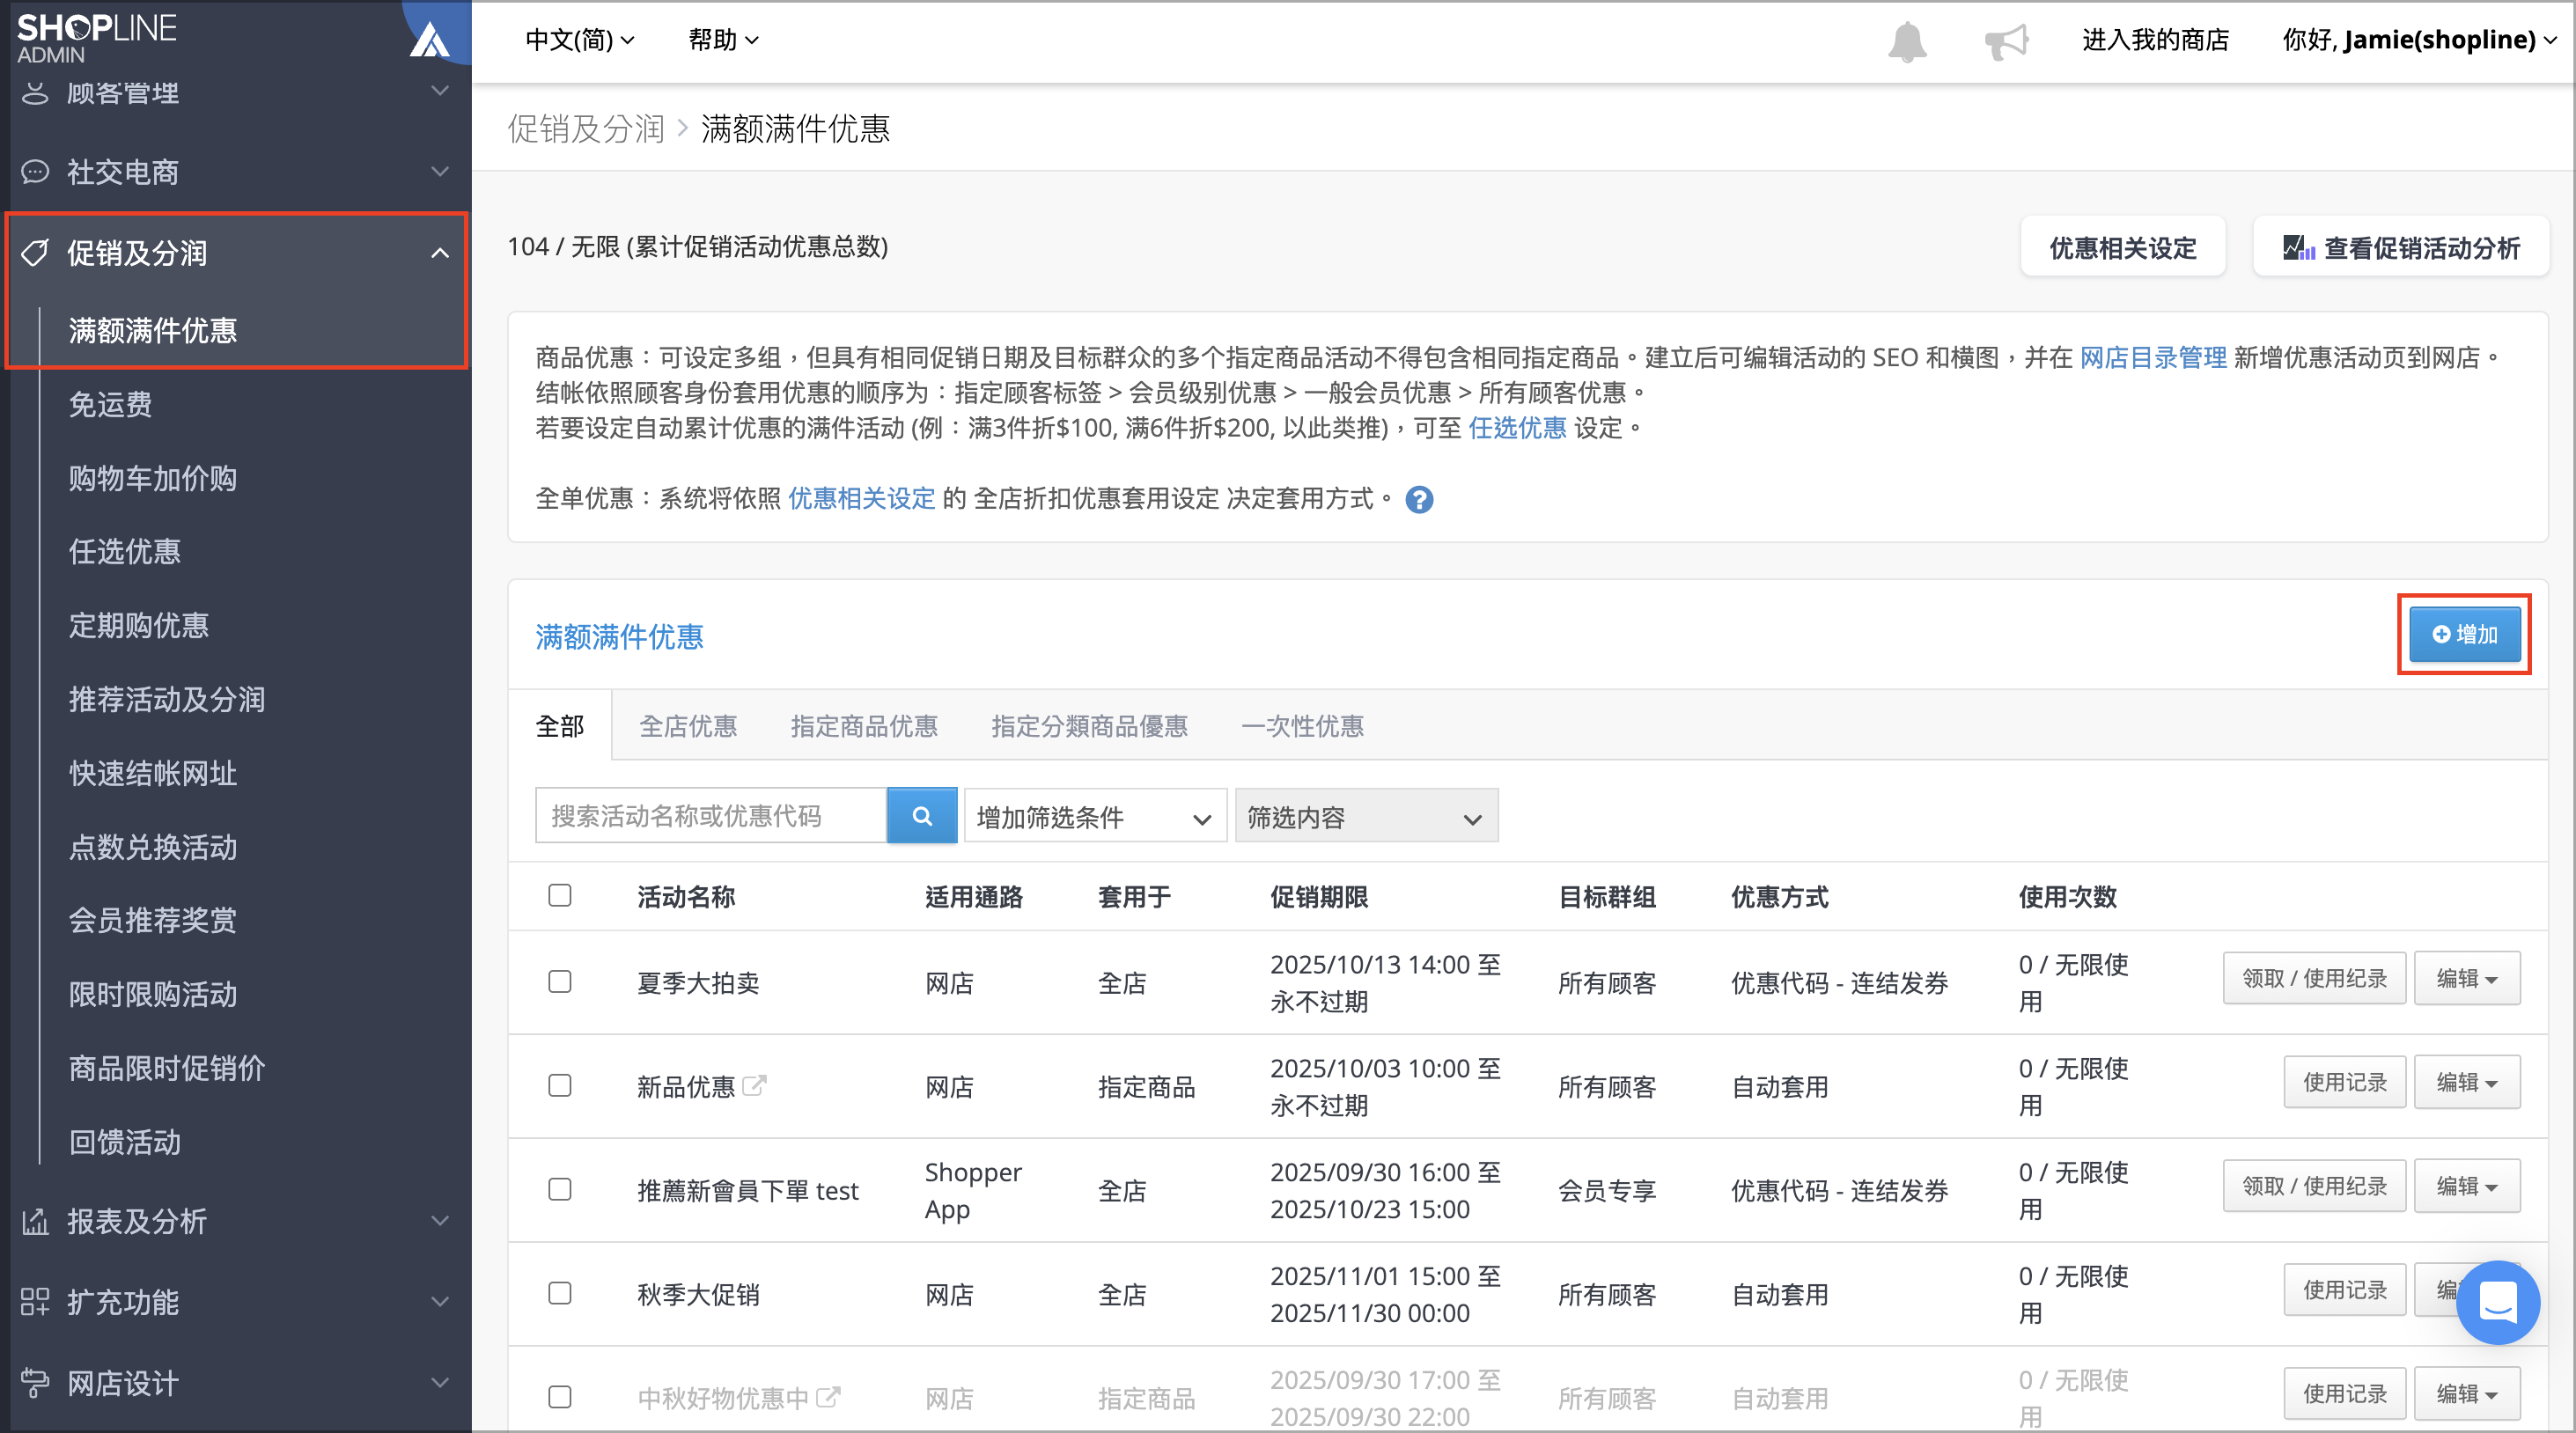This screenshot has width=2576, height=1433.
Task: Switch to the 指定商品优惠 tab
Action: 864,726
